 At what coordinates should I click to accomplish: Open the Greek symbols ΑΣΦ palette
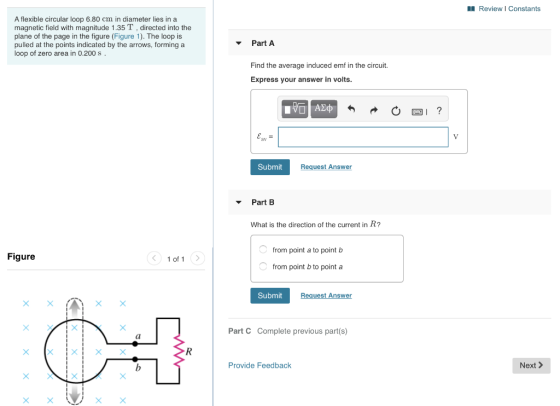coord(324,109)
